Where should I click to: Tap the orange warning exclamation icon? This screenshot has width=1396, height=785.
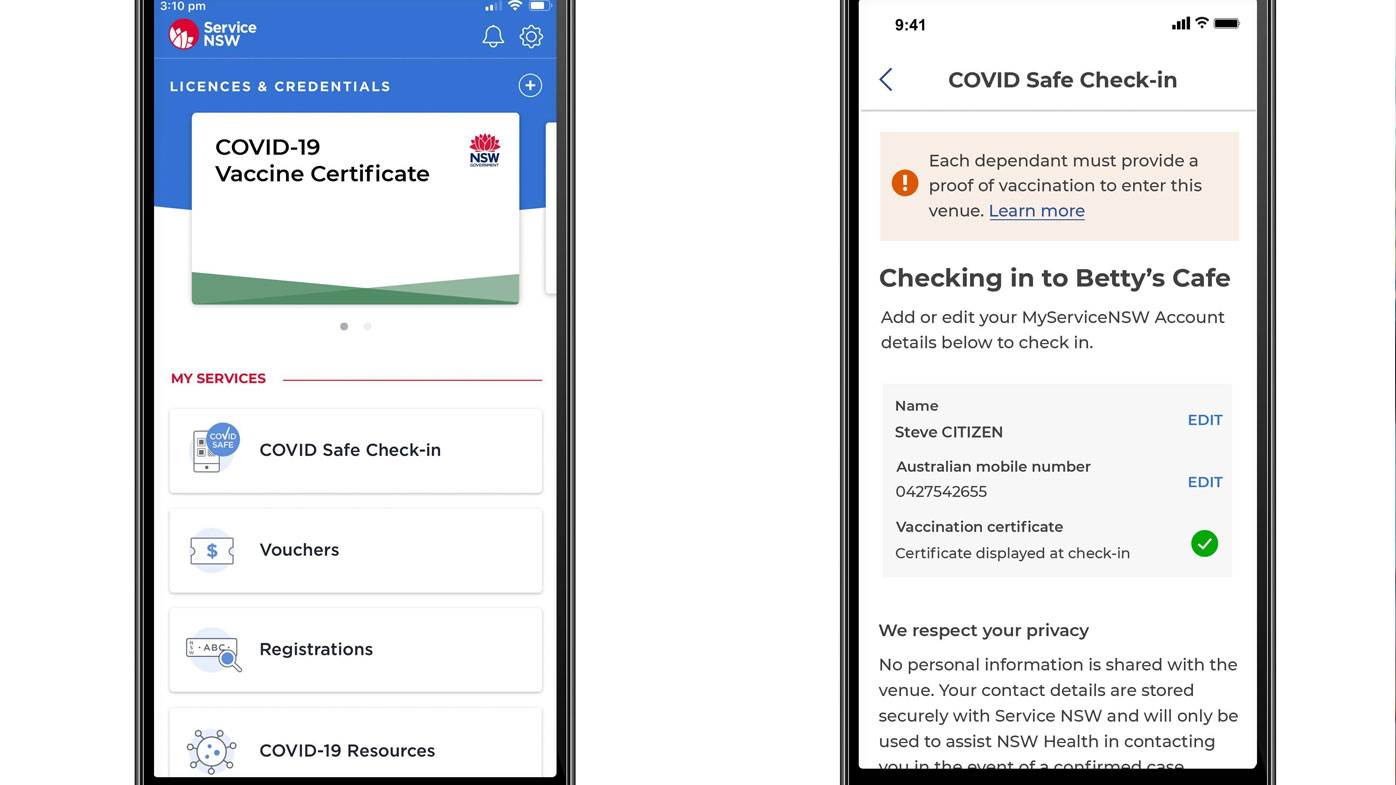pyautogui.click(x=905, y=183)
